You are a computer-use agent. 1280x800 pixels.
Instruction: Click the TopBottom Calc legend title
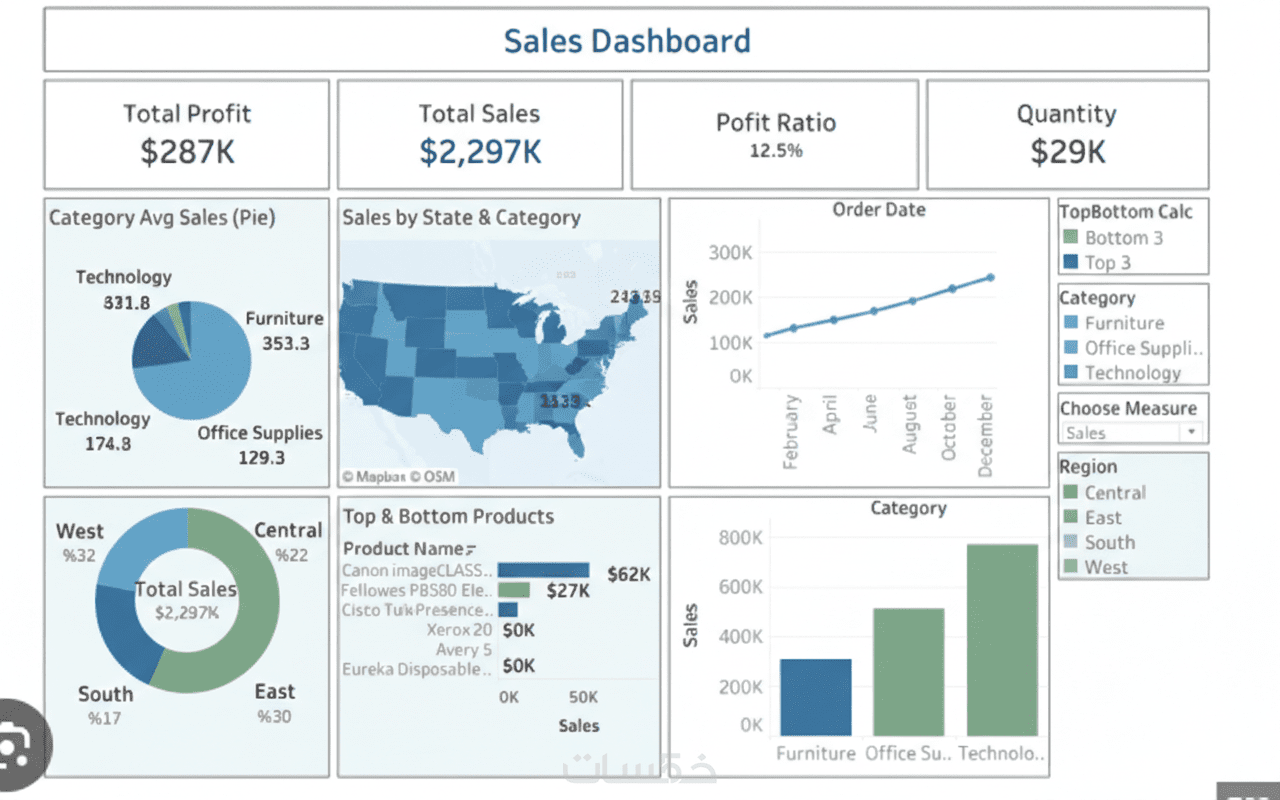coord(1126,211)
